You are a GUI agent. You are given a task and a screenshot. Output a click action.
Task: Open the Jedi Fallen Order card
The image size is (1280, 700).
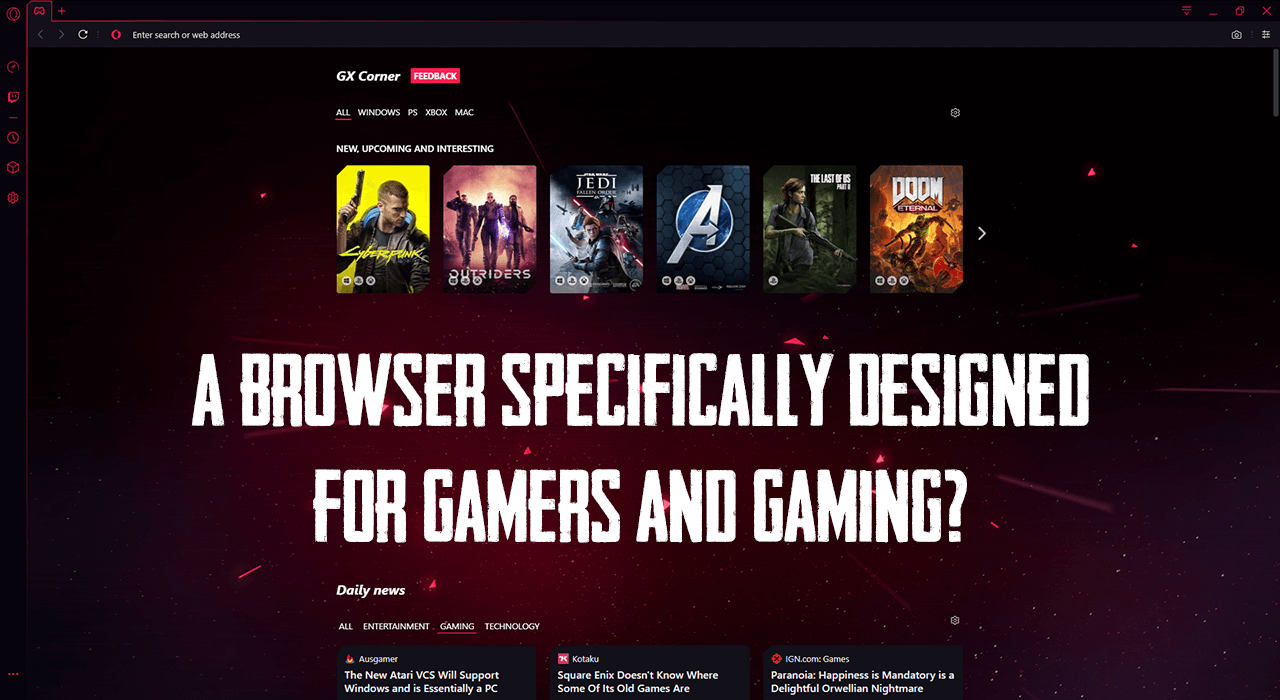[596, 229]
